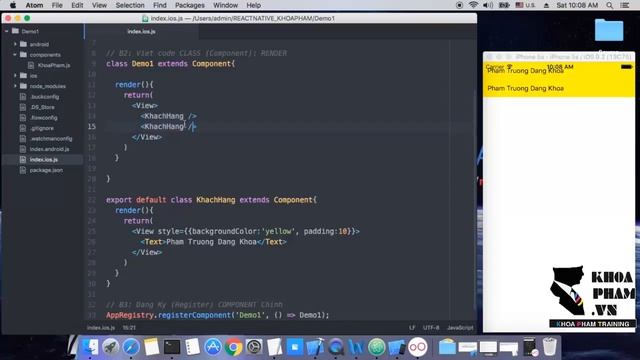Open Terminal from the Dock
Viewport: 640px width, 360px height.
(x=172, y=347)
